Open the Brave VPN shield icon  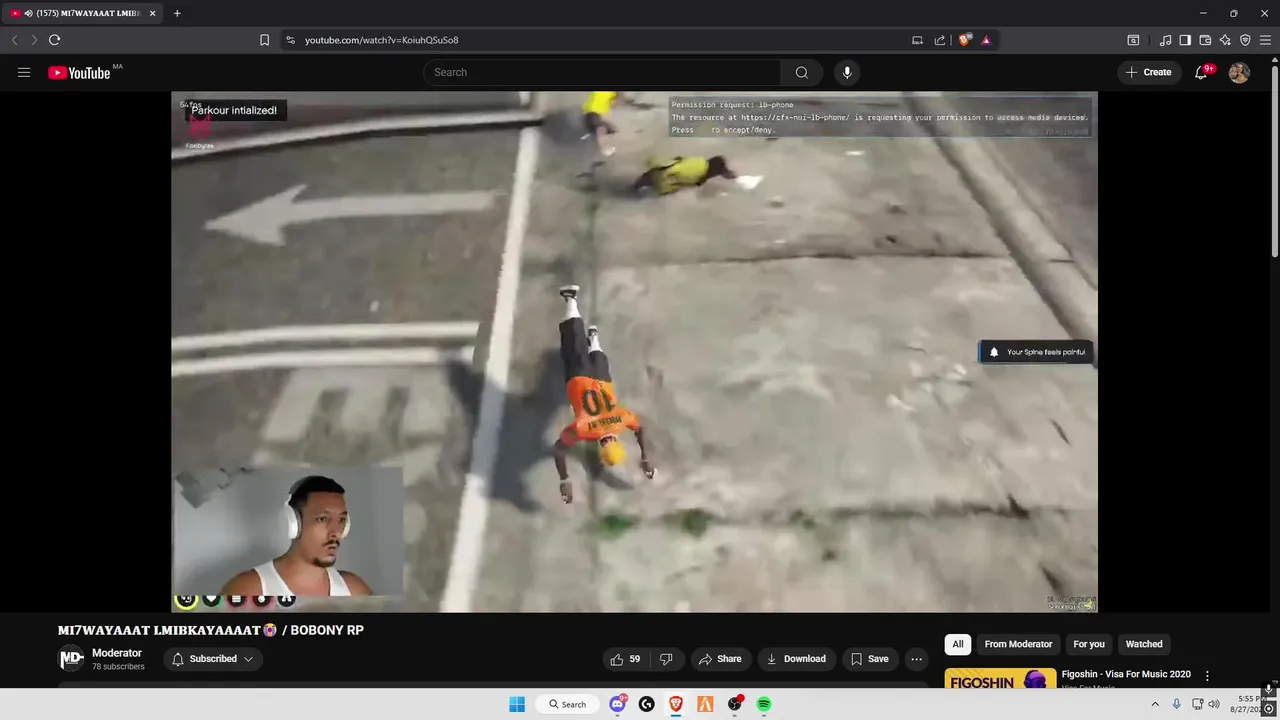(x=1245, y=40)
